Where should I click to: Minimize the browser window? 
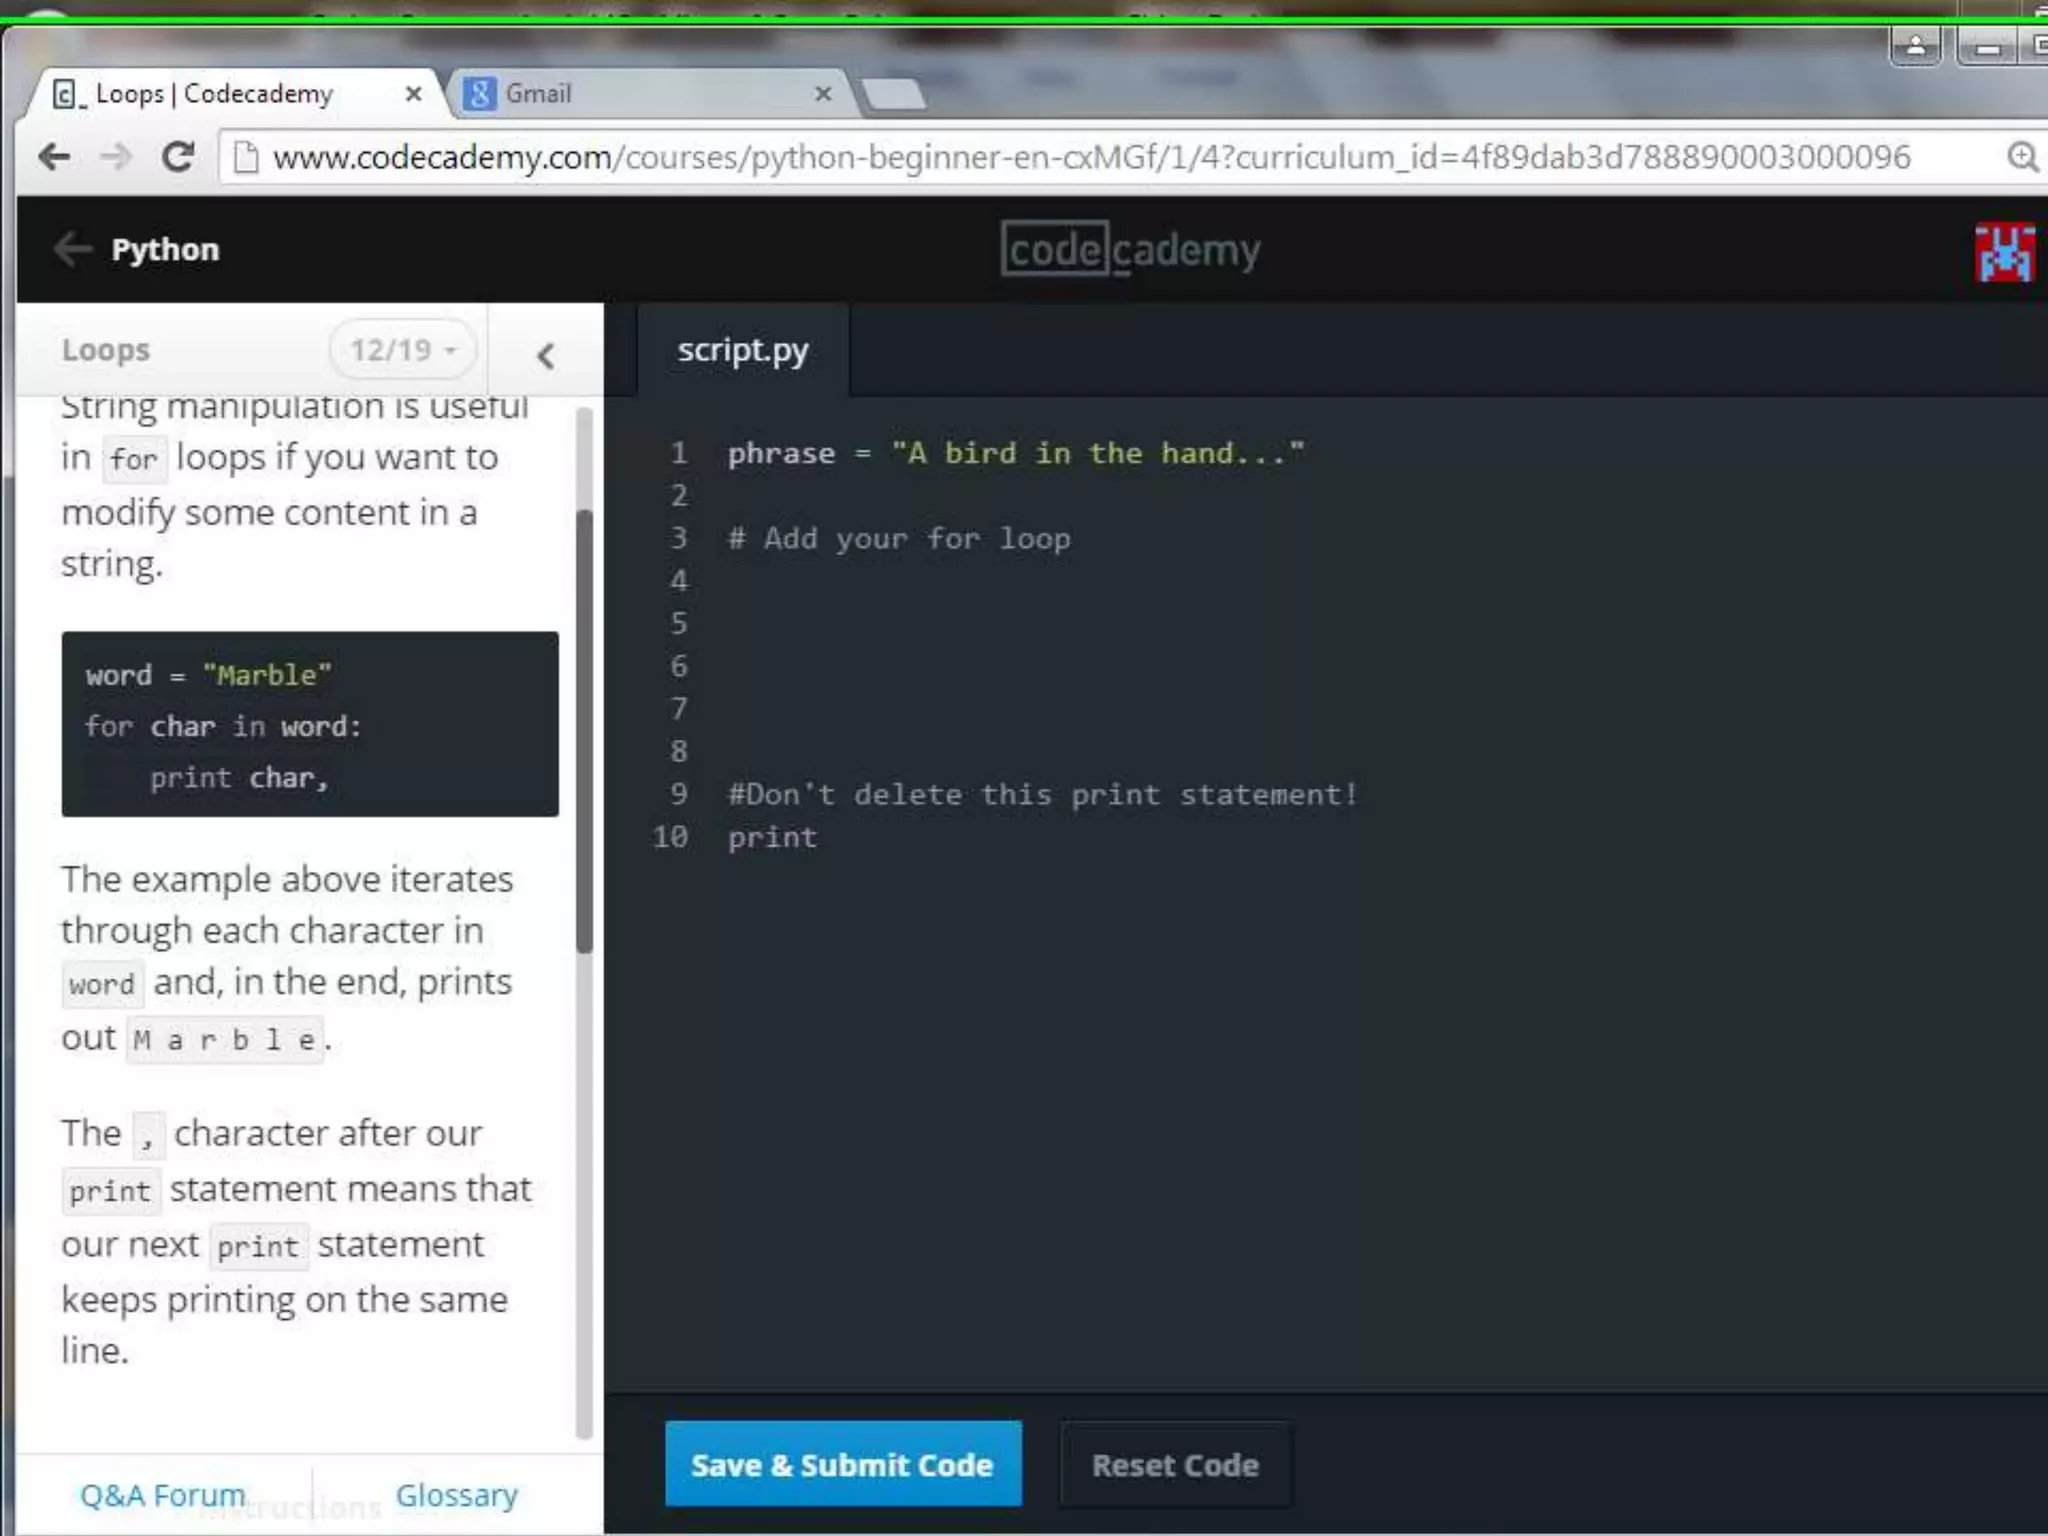[1988, 46]
